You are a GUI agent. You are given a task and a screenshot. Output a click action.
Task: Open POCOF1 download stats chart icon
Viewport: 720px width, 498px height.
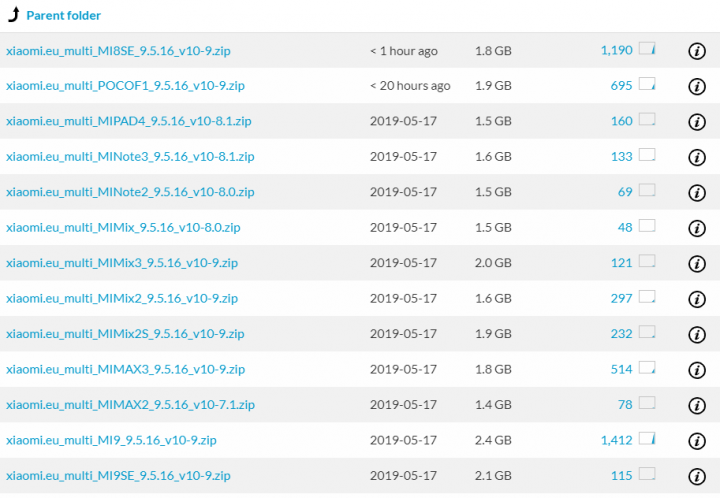click(647, 84)
